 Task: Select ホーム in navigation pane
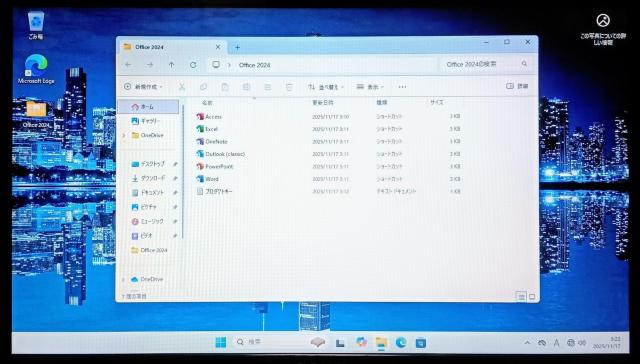click(x=149, y=107)
